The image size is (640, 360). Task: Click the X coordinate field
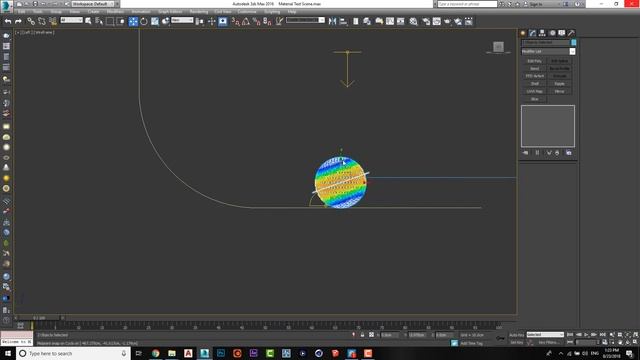click(x=390, y=335)
